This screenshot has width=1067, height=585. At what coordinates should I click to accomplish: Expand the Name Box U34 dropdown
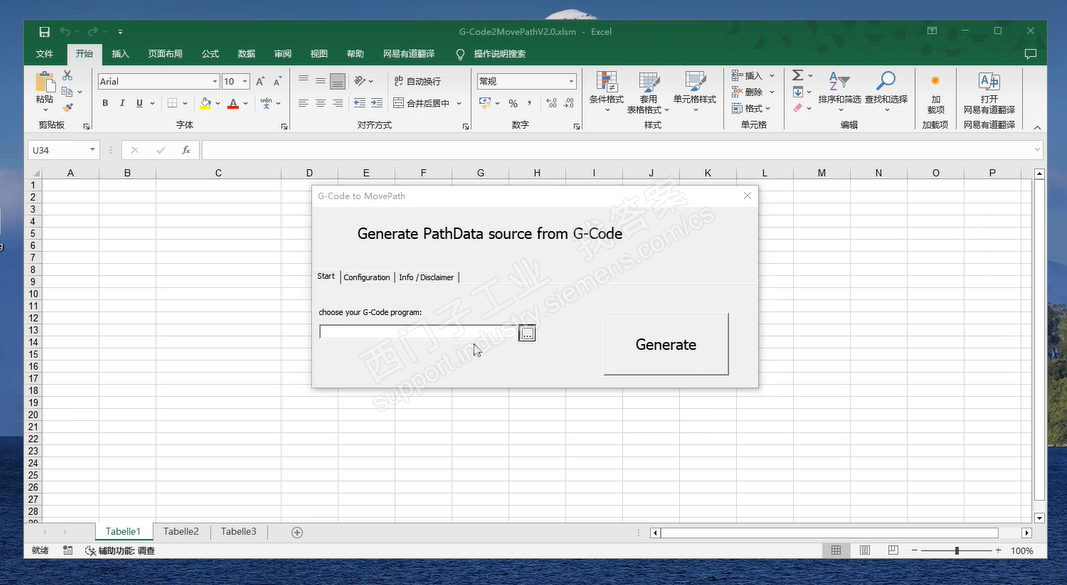[x=93, y=150]
